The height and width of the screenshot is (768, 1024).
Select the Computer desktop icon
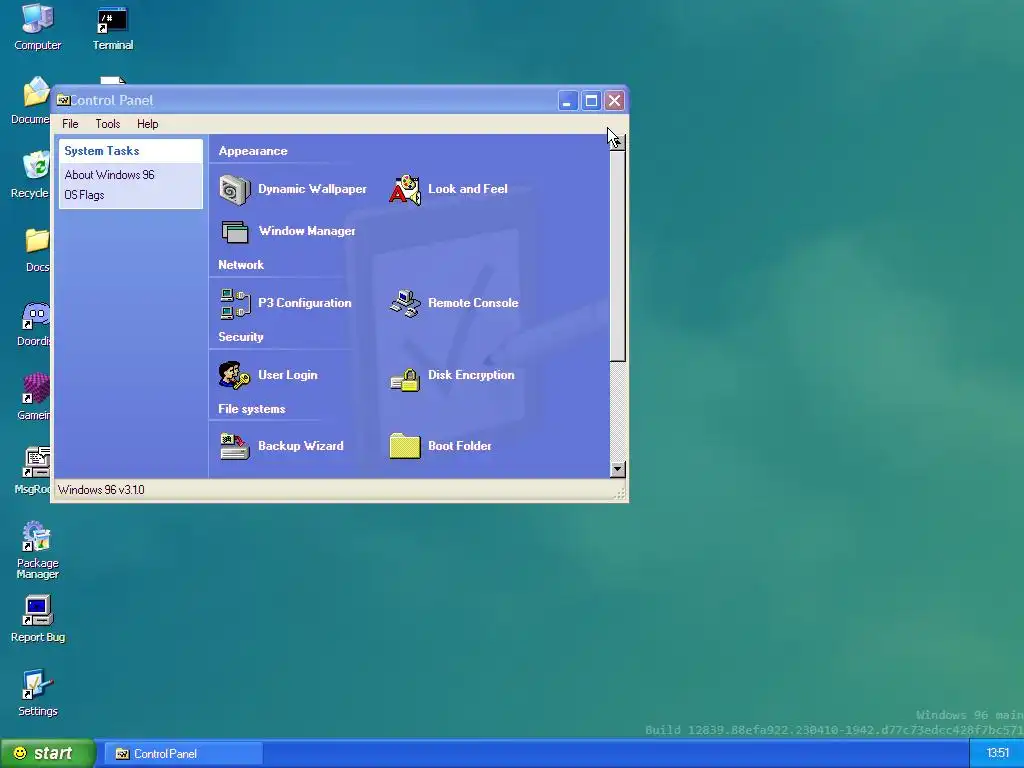click(37, 18)
